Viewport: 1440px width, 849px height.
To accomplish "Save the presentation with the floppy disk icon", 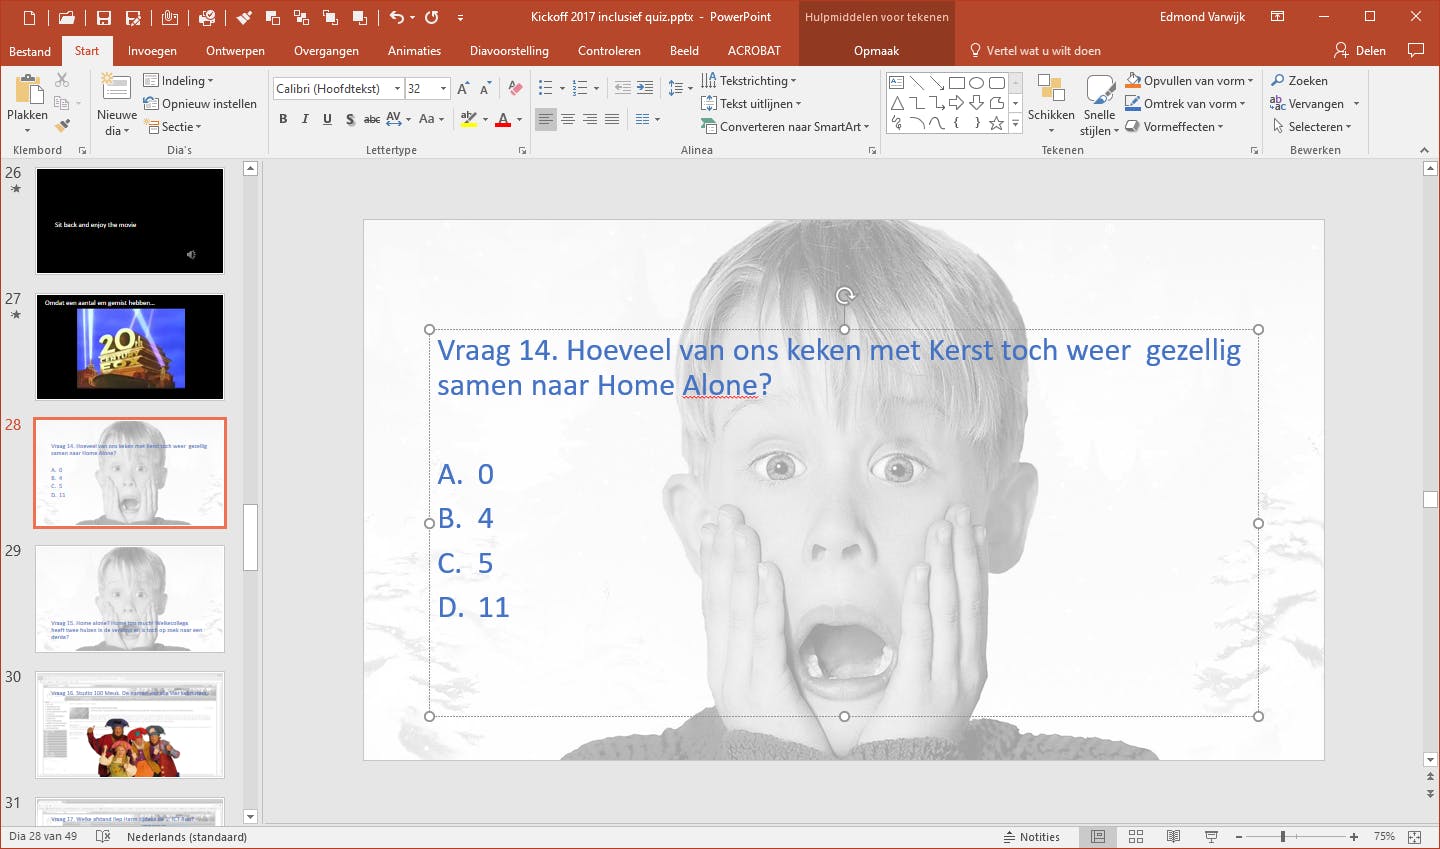I will tap(104, 18).
